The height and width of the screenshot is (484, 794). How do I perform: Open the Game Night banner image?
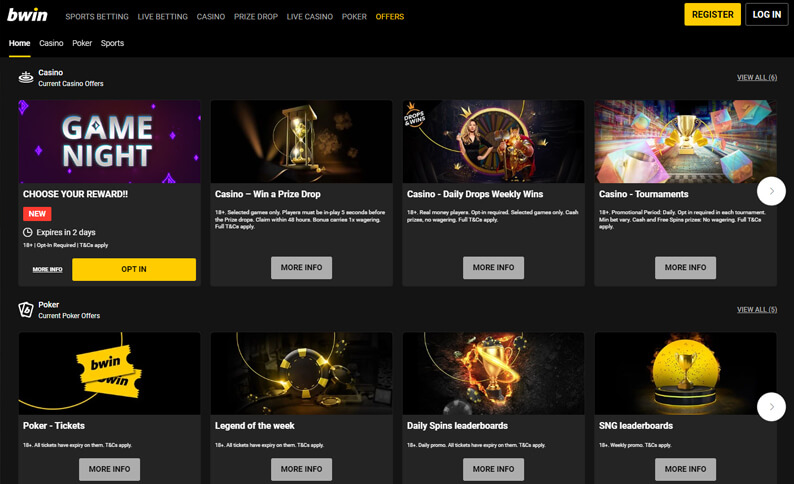pyautogui.click(x=109, y=141)
